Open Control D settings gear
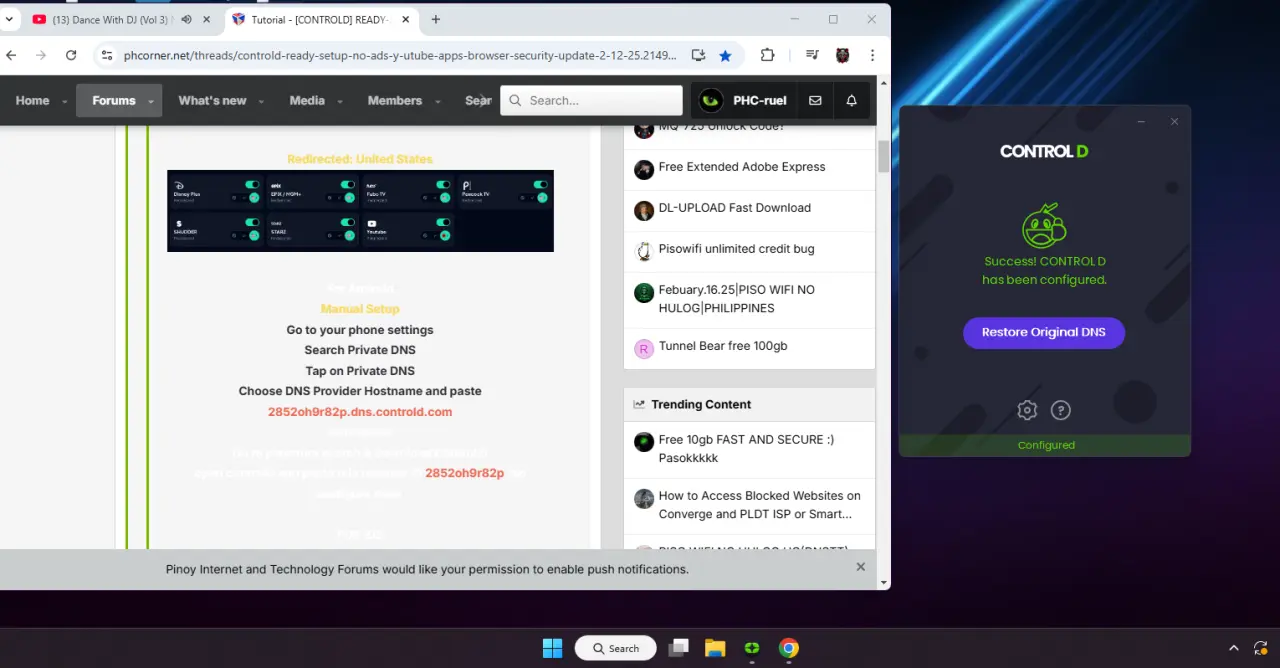The width and height of the screenshot is (1280, 668). coord(1027,410)
